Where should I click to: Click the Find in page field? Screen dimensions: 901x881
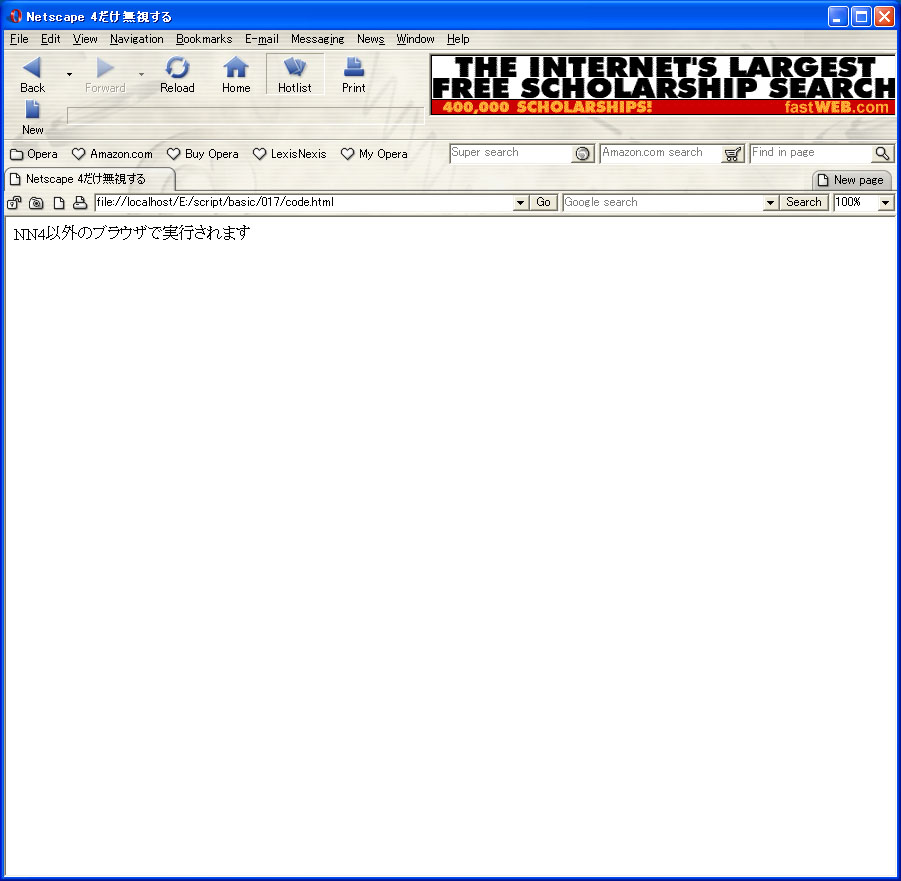[811, 153]
